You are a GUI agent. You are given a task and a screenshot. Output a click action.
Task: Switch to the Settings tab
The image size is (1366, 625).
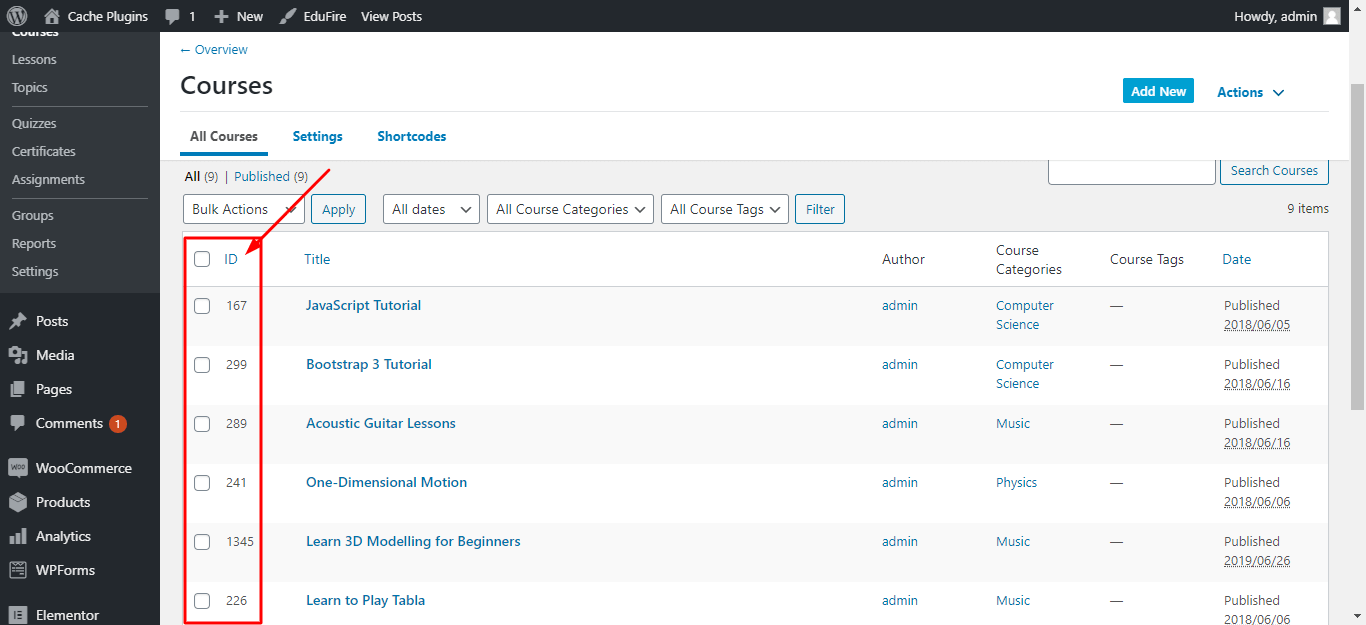pyautogui.click(x=318, y=137)
